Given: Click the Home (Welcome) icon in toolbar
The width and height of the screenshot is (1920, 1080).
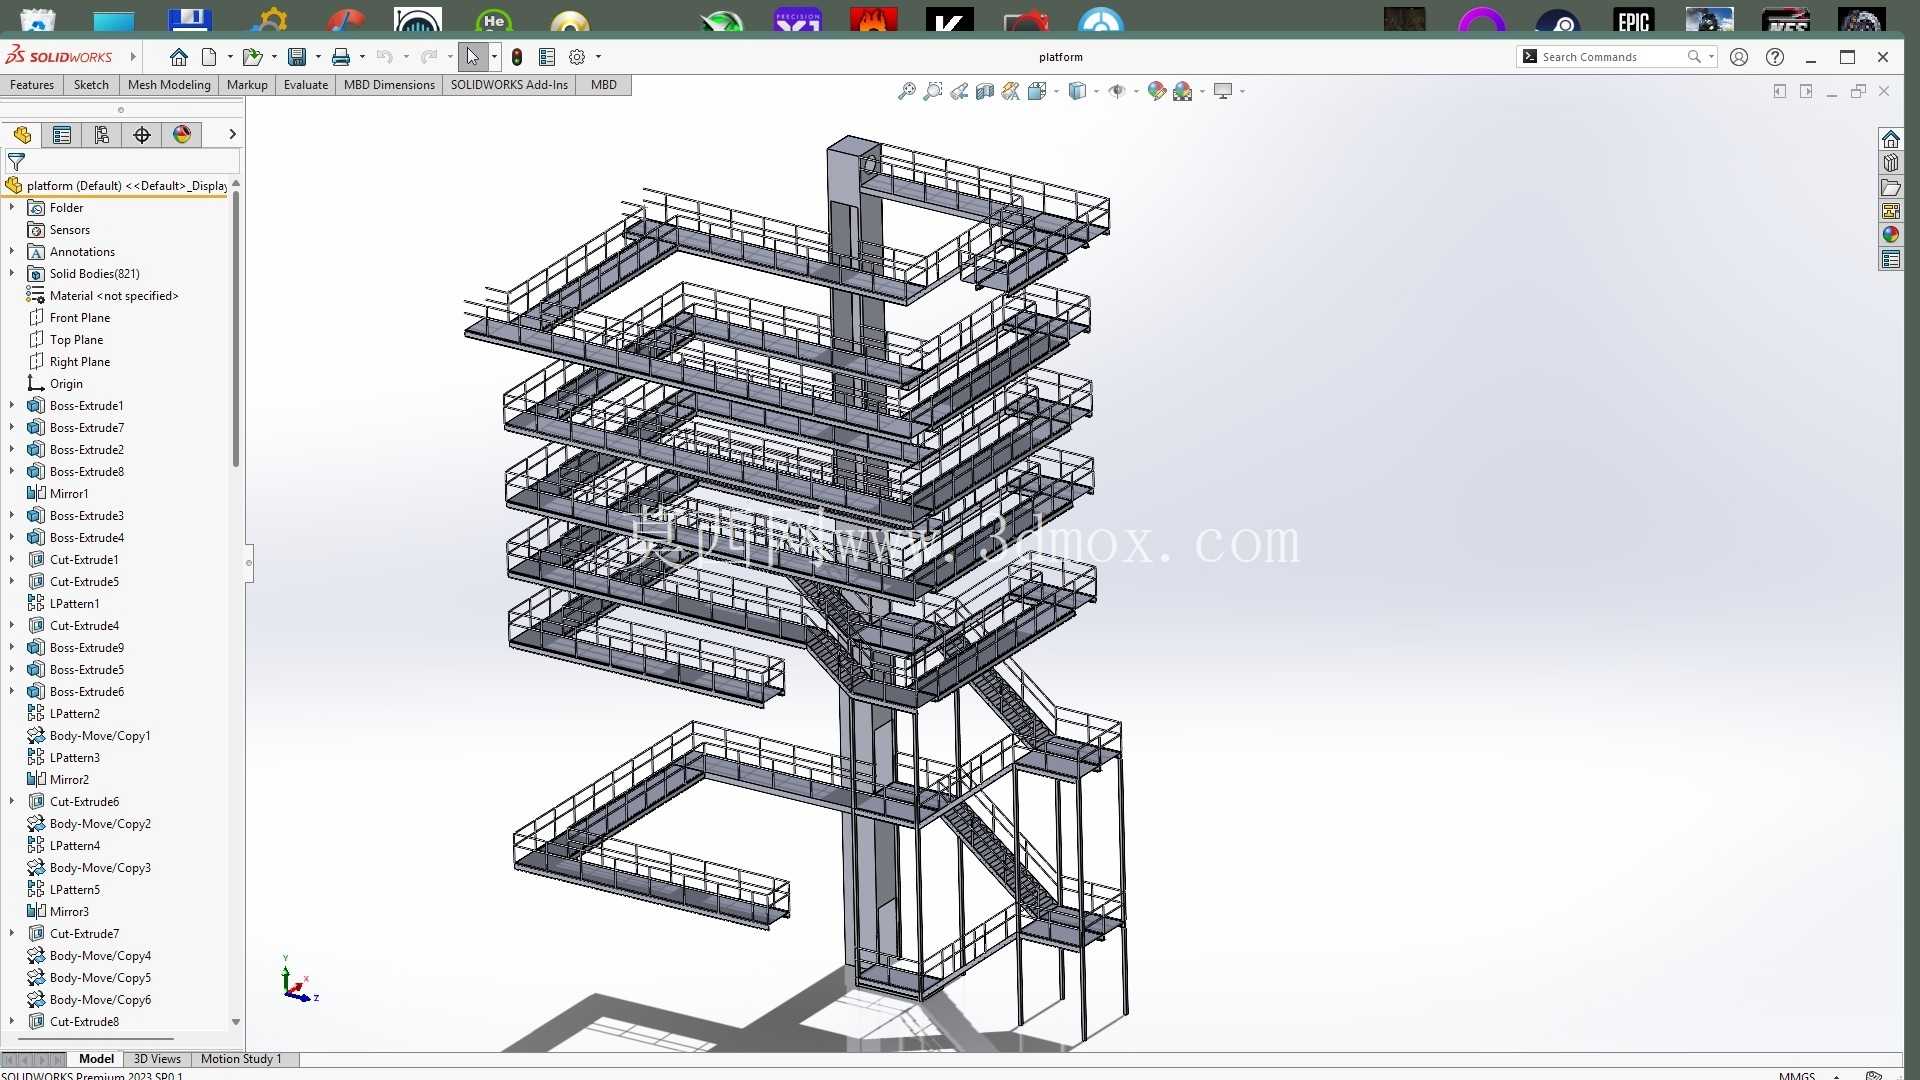Looking at the screenshot, I should (x=179, y=57).
